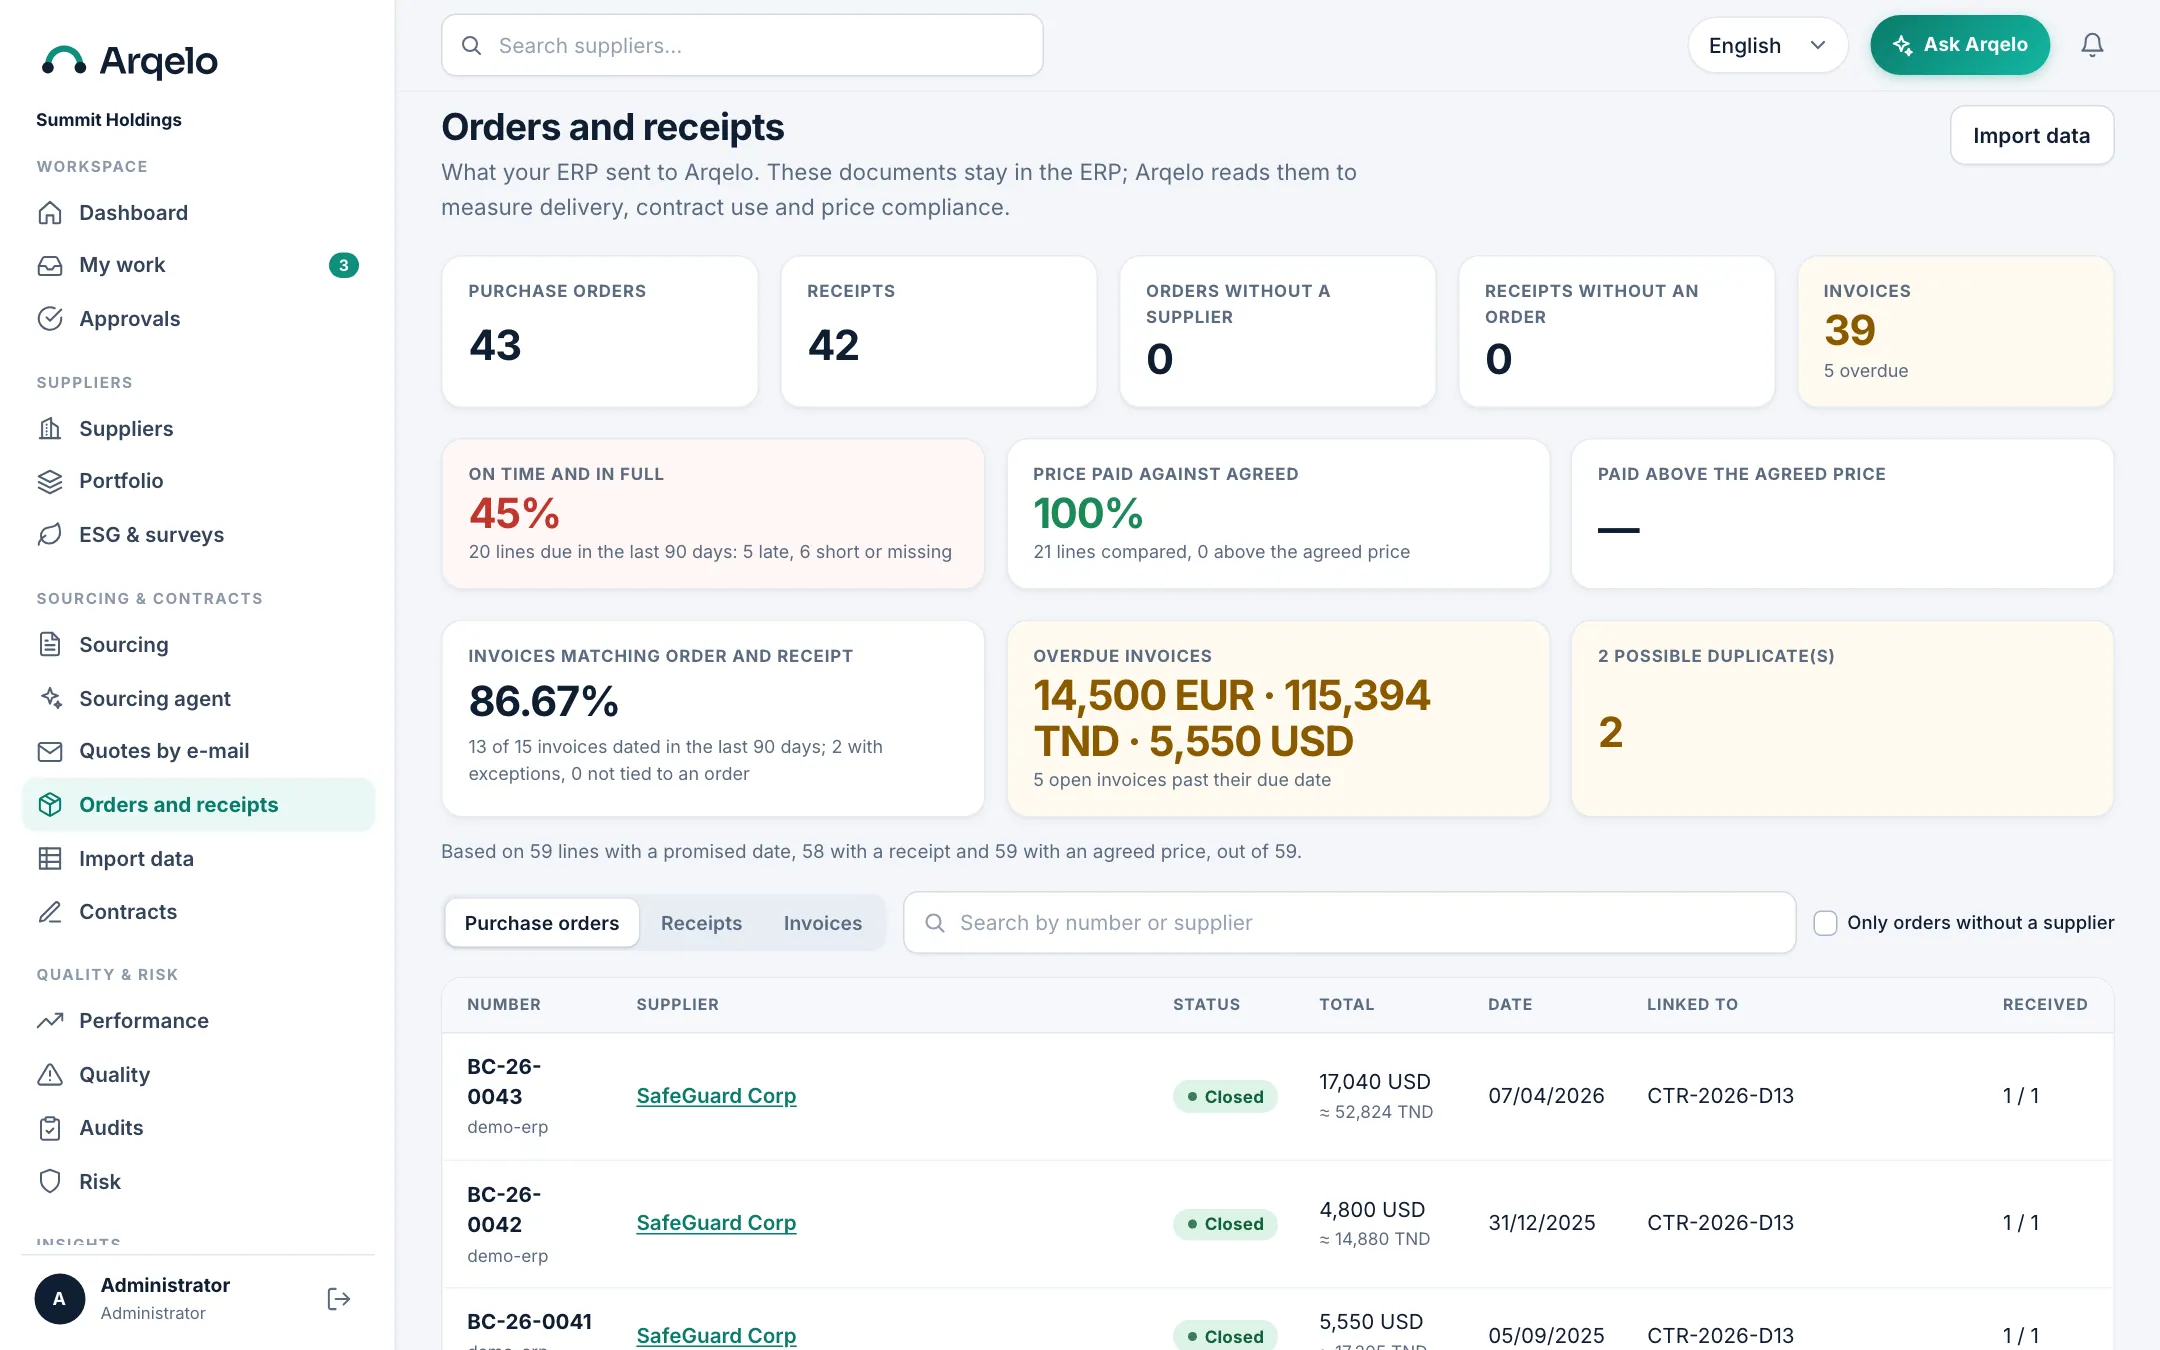The width and height of the screenshot is (2160, 1350).
Task: Open Risk shield icon
Action: coord(50,1181)
